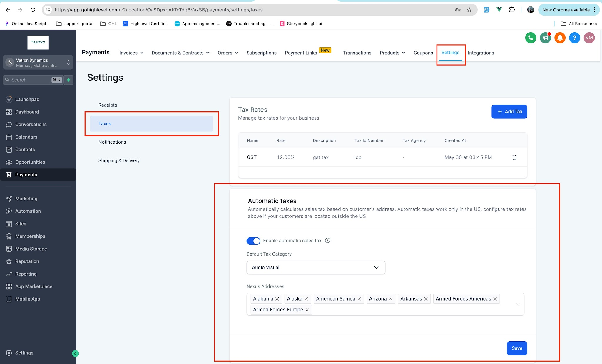Image resolution: width=602 pixels, height=364 pixels.
Task: Remove the Arizona state chip
Action: (390, 299)
